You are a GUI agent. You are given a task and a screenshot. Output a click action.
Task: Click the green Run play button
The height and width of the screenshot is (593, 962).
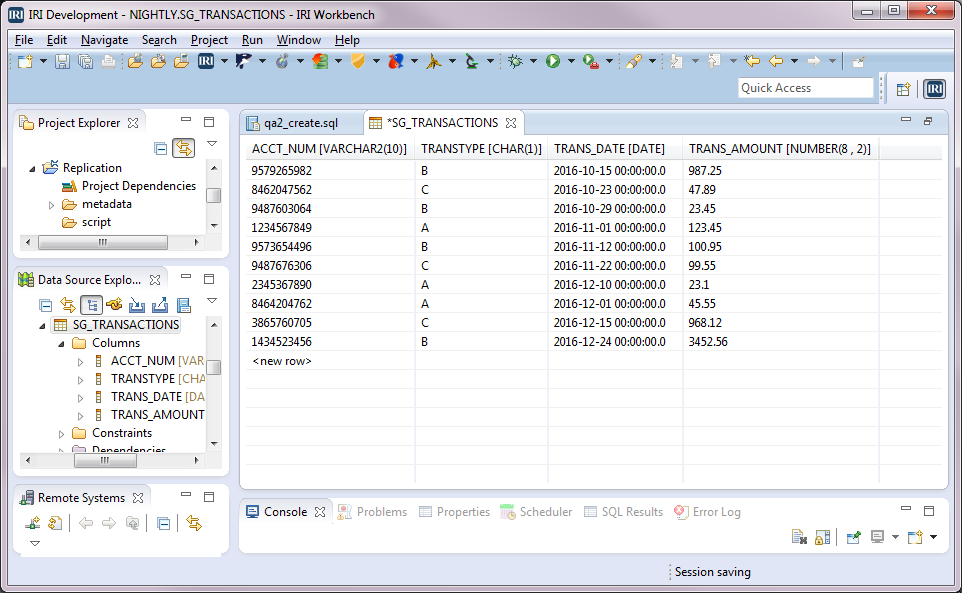[553, 61]
